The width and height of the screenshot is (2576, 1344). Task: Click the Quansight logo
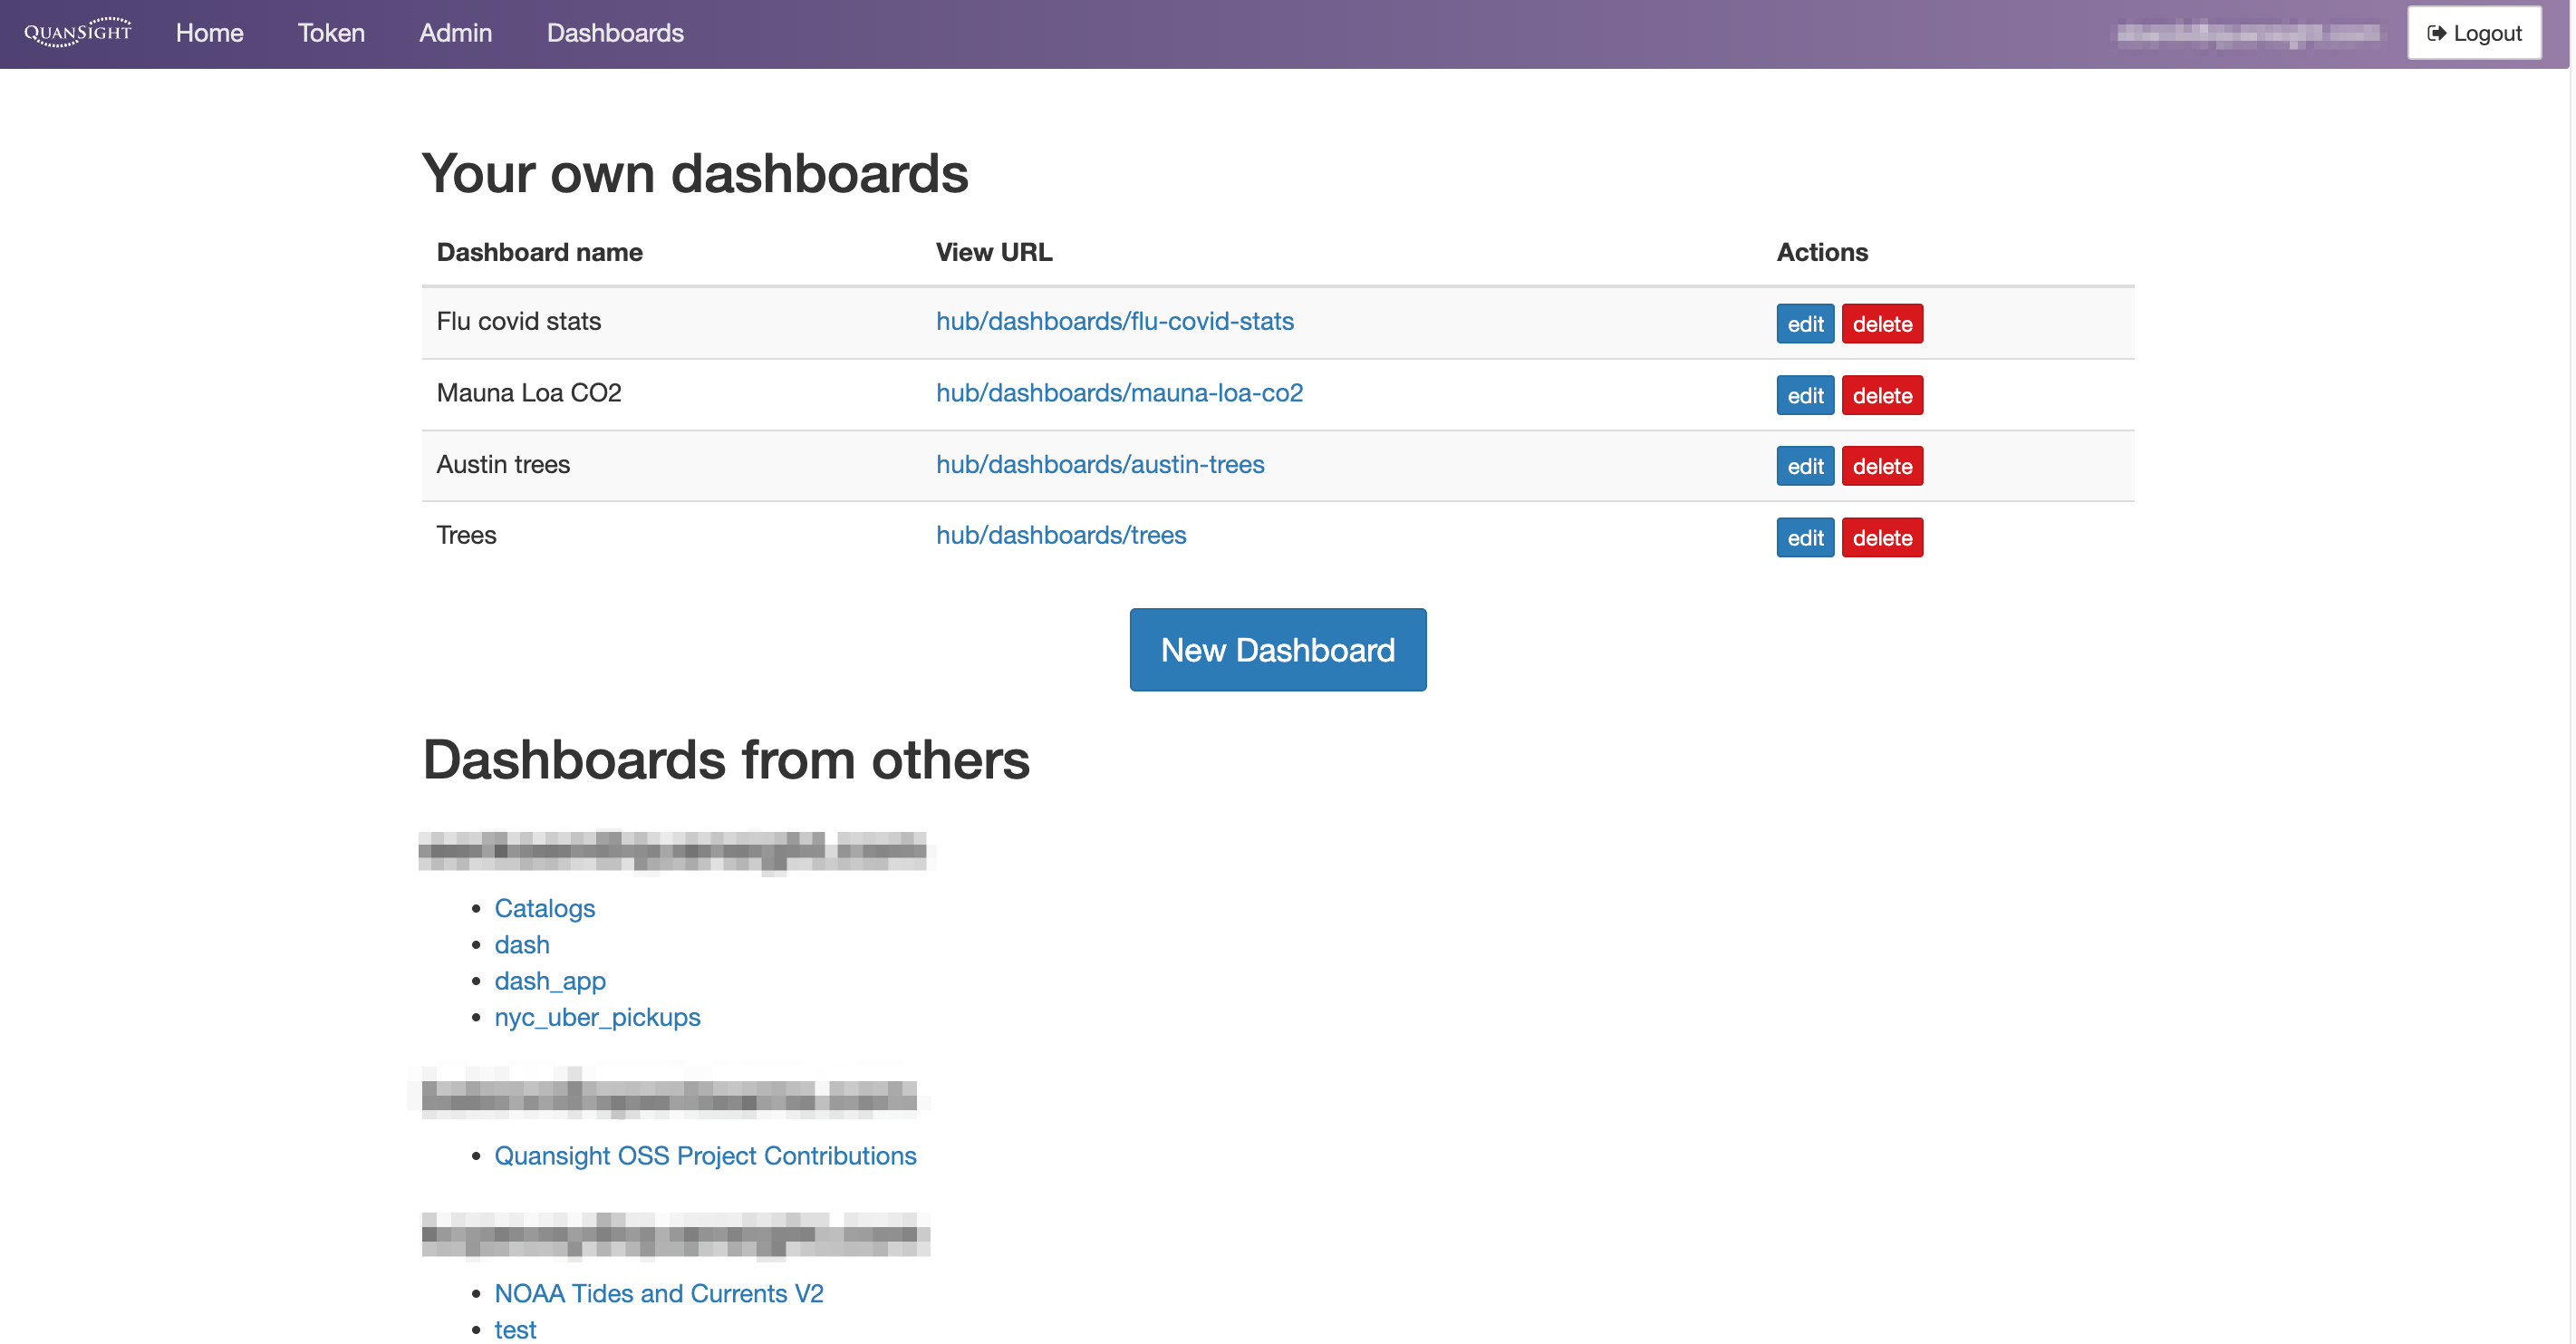coord(78,32)
